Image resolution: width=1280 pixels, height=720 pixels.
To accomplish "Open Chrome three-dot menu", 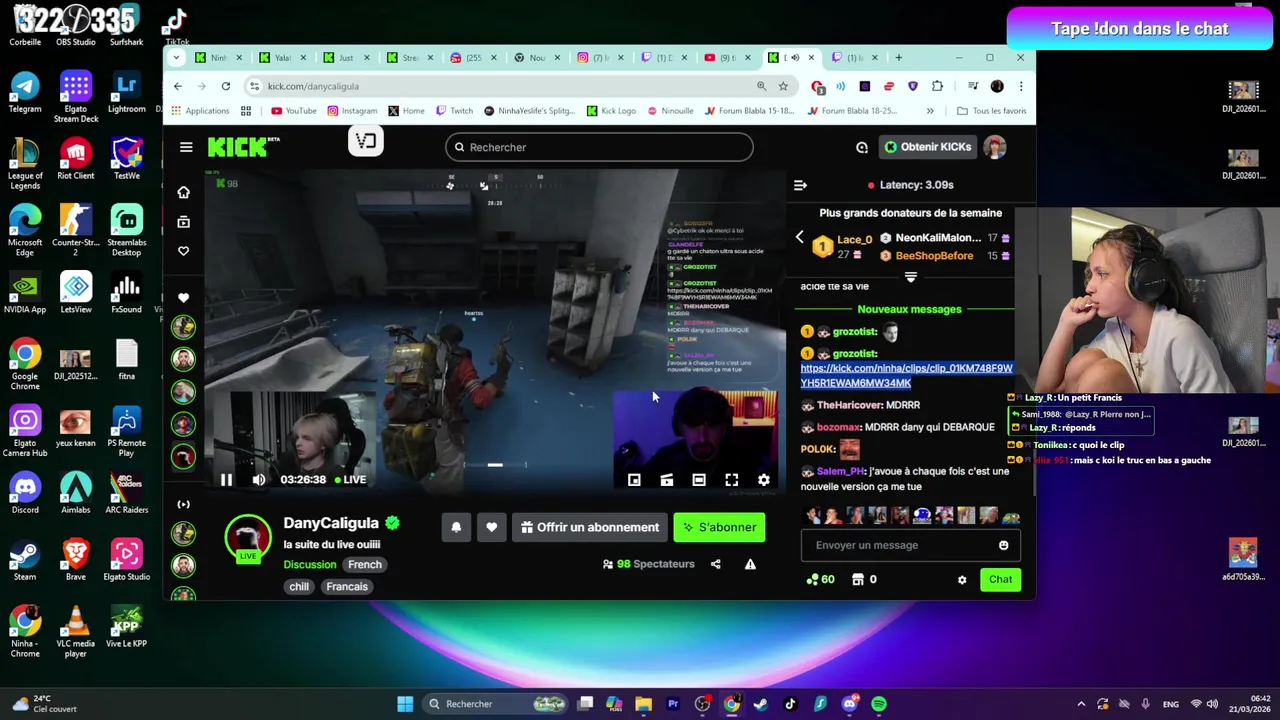I will [1021, 86].
